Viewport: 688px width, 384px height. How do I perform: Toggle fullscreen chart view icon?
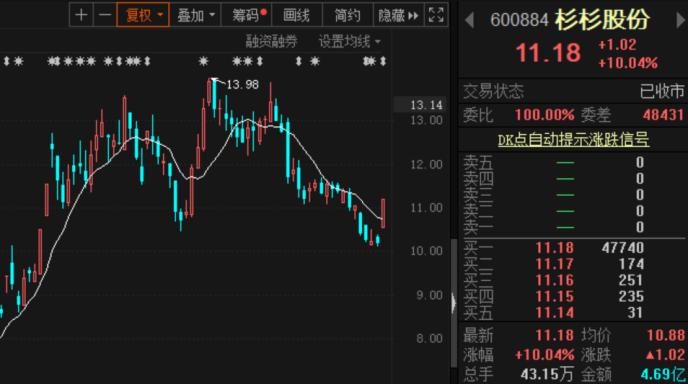[436, 15]
